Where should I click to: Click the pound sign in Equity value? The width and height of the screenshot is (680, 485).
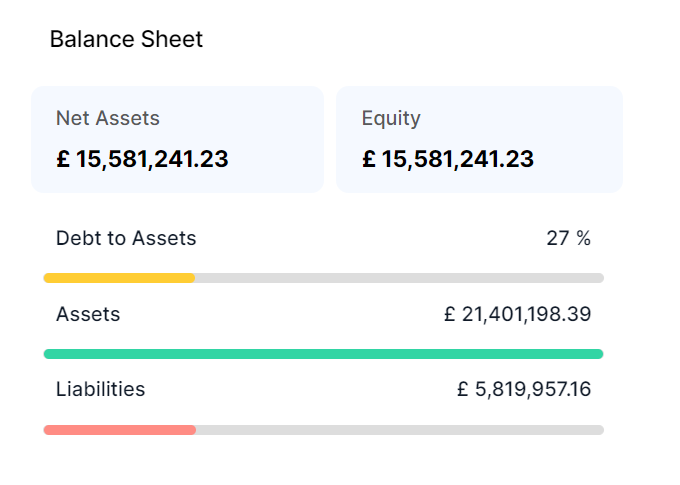tap(368, 159)
